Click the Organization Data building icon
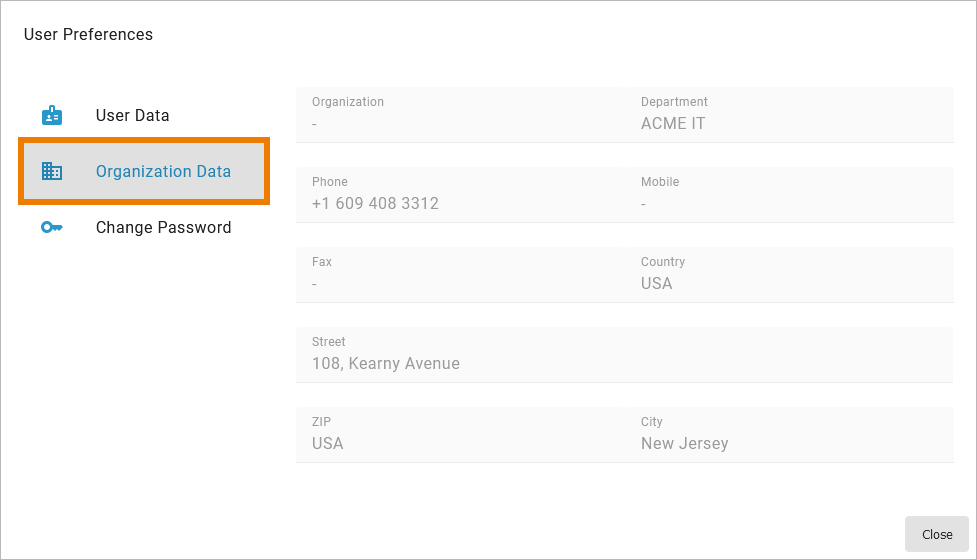This screenshot has height=560, width=977. click(x=52, y=171)
